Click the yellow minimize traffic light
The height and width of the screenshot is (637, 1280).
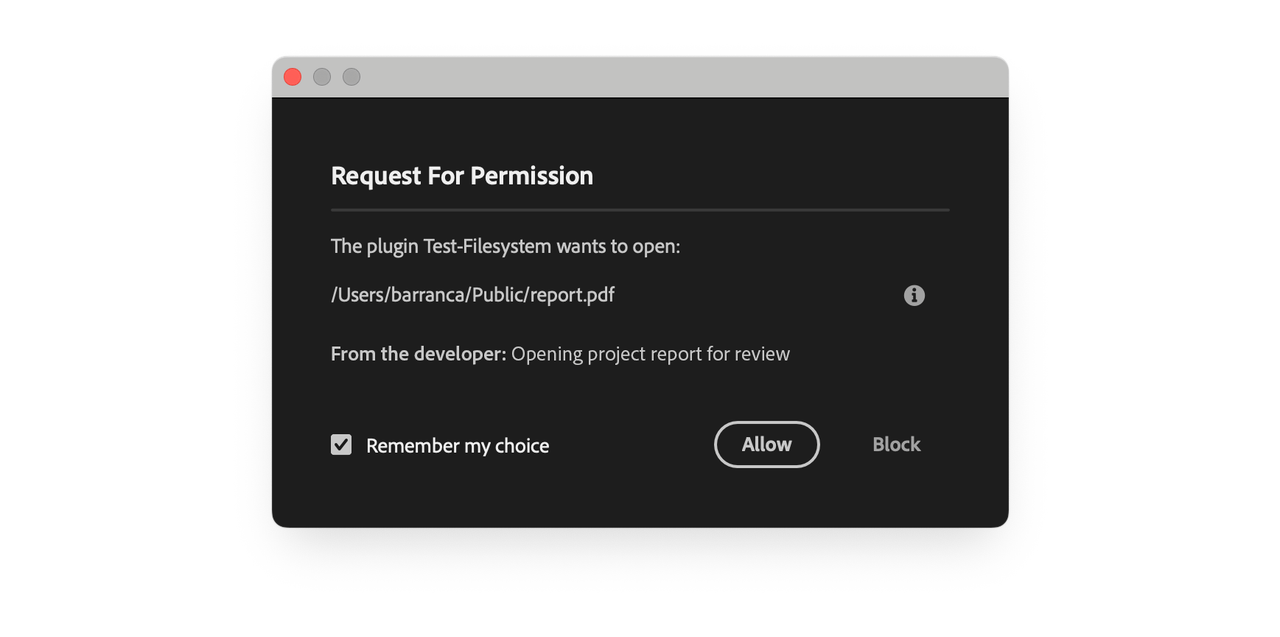[x=321, y=76]
